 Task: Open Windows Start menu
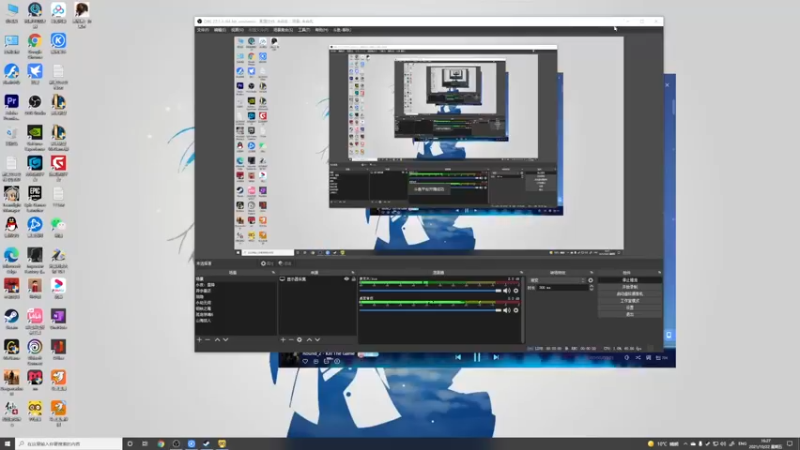(7, 444)
